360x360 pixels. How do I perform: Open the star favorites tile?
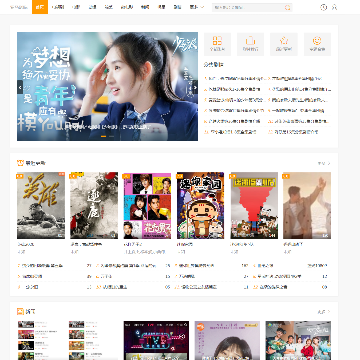coord(284,44)
